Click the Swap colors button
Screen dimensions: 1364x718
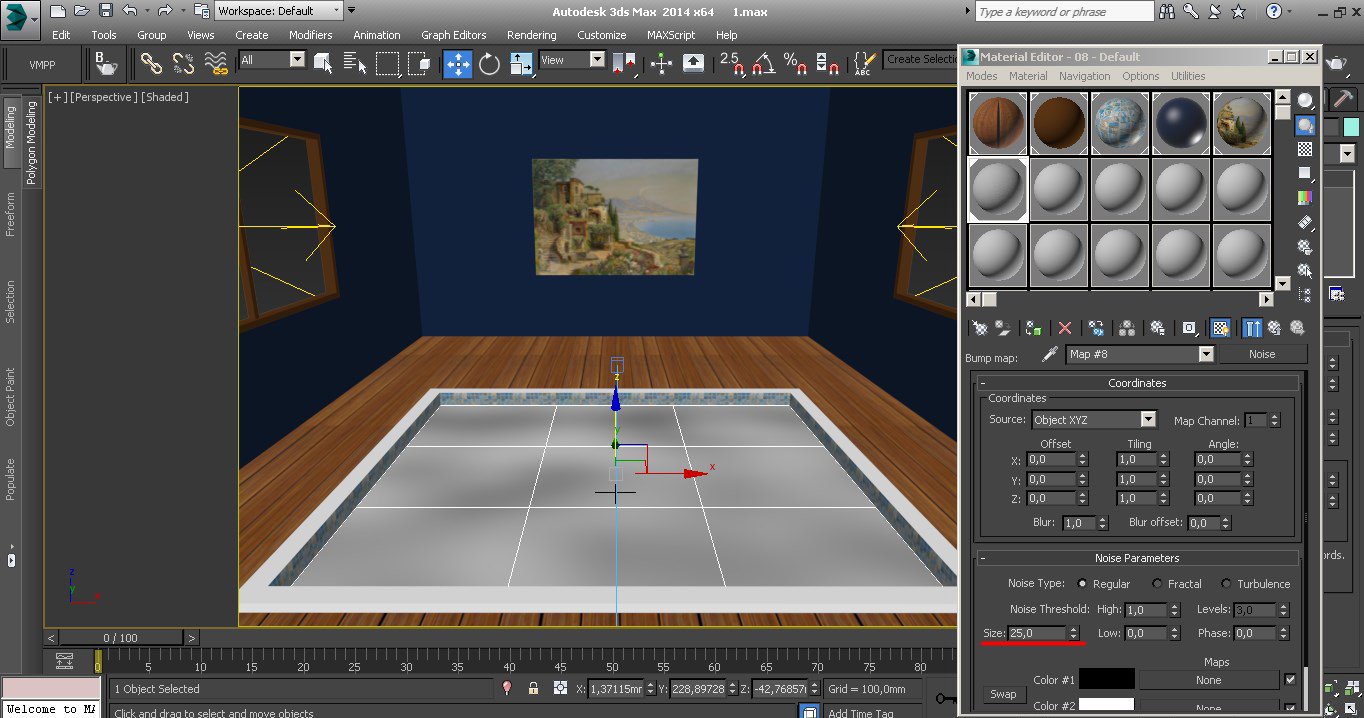pyautogui.click(x=1003, y=694)
